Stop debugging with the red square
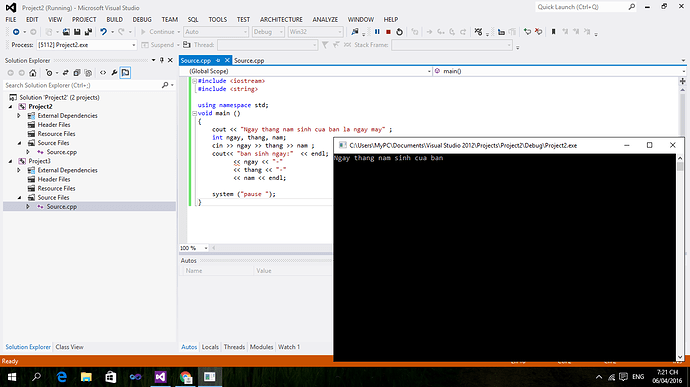Screen dimensions: 690x387 [388, 32]
